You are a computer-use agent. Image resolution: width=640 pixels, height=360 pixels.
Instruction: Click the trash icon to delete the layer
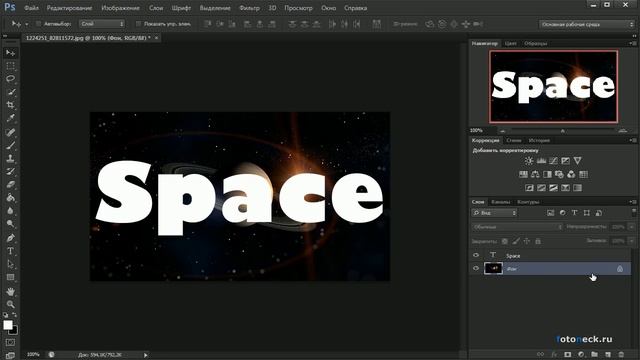tap(621, 354)
